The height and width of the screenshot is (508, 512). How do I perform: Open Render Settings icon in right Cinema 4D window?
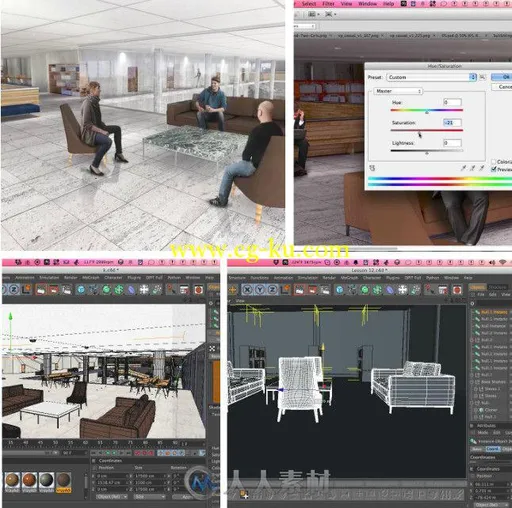pos(325,290)
